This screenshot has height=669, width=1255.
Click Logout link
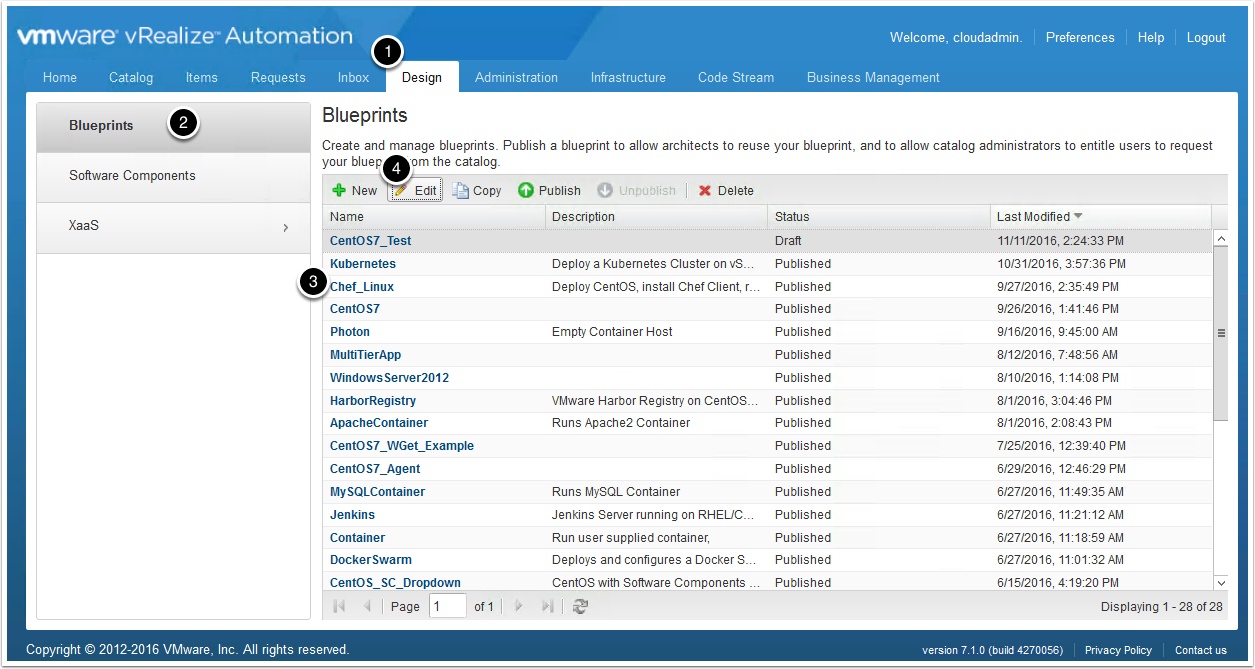[1206, 37]
